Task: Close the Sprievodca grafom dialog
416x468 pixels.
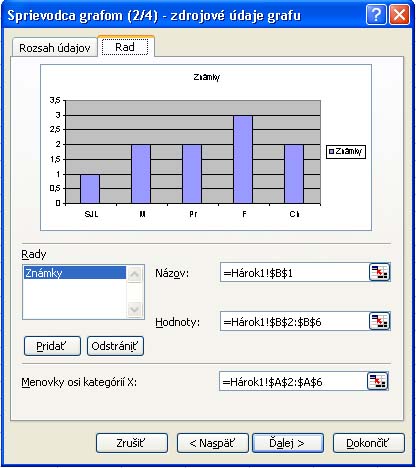Action: [x=399, y=15]
